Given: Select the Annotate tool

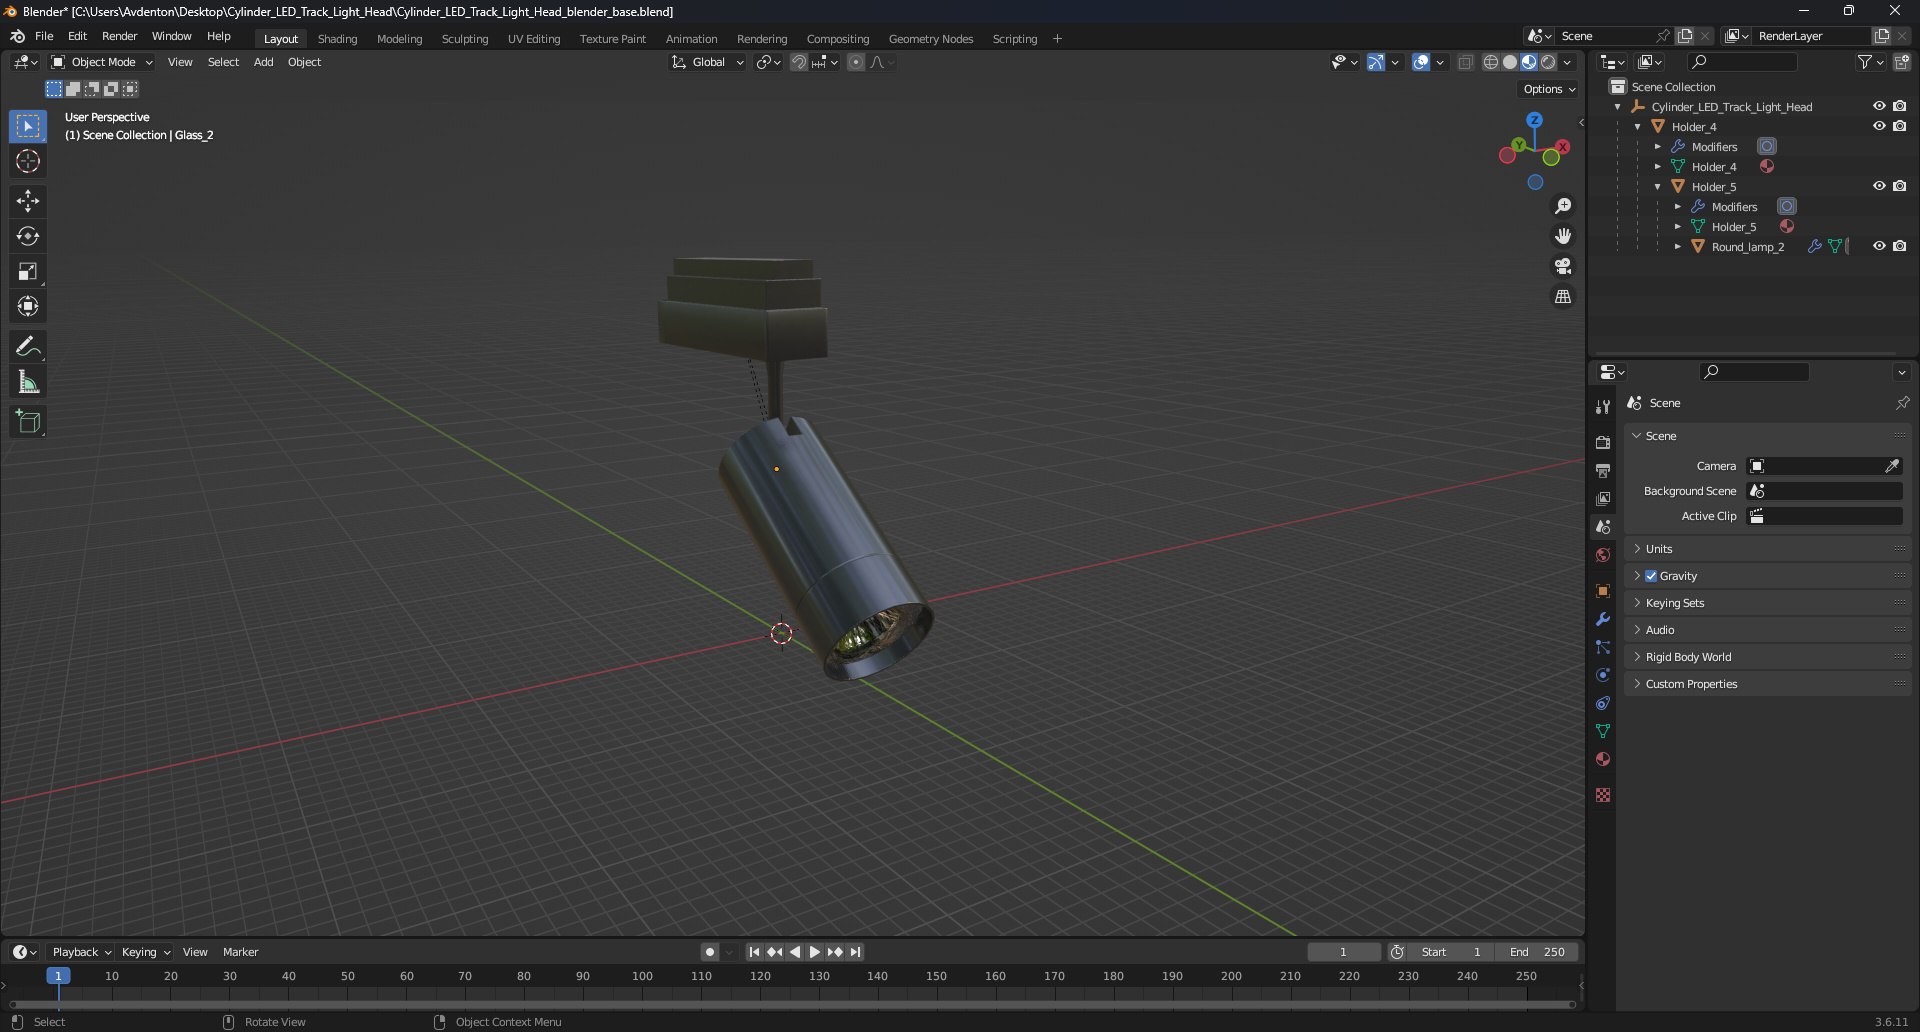Looking at the screenshot, I should (28, 347).
